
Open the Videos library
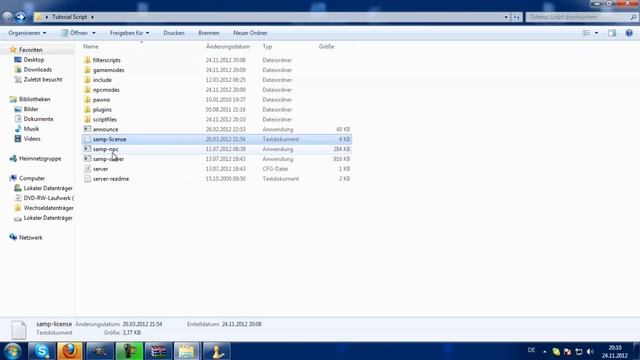(x=32, y=139)
